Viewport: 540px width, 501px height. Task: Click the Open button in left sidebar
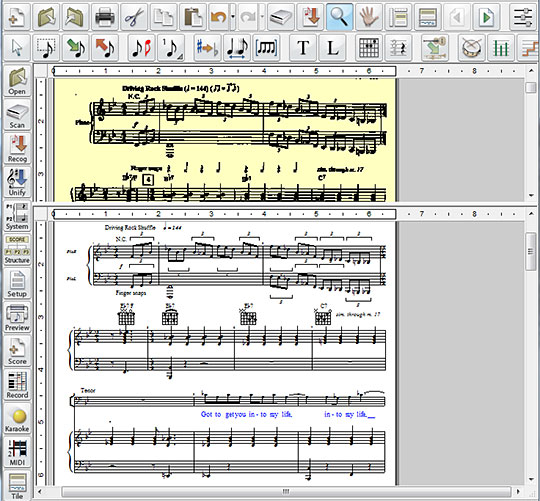(17, 81)
